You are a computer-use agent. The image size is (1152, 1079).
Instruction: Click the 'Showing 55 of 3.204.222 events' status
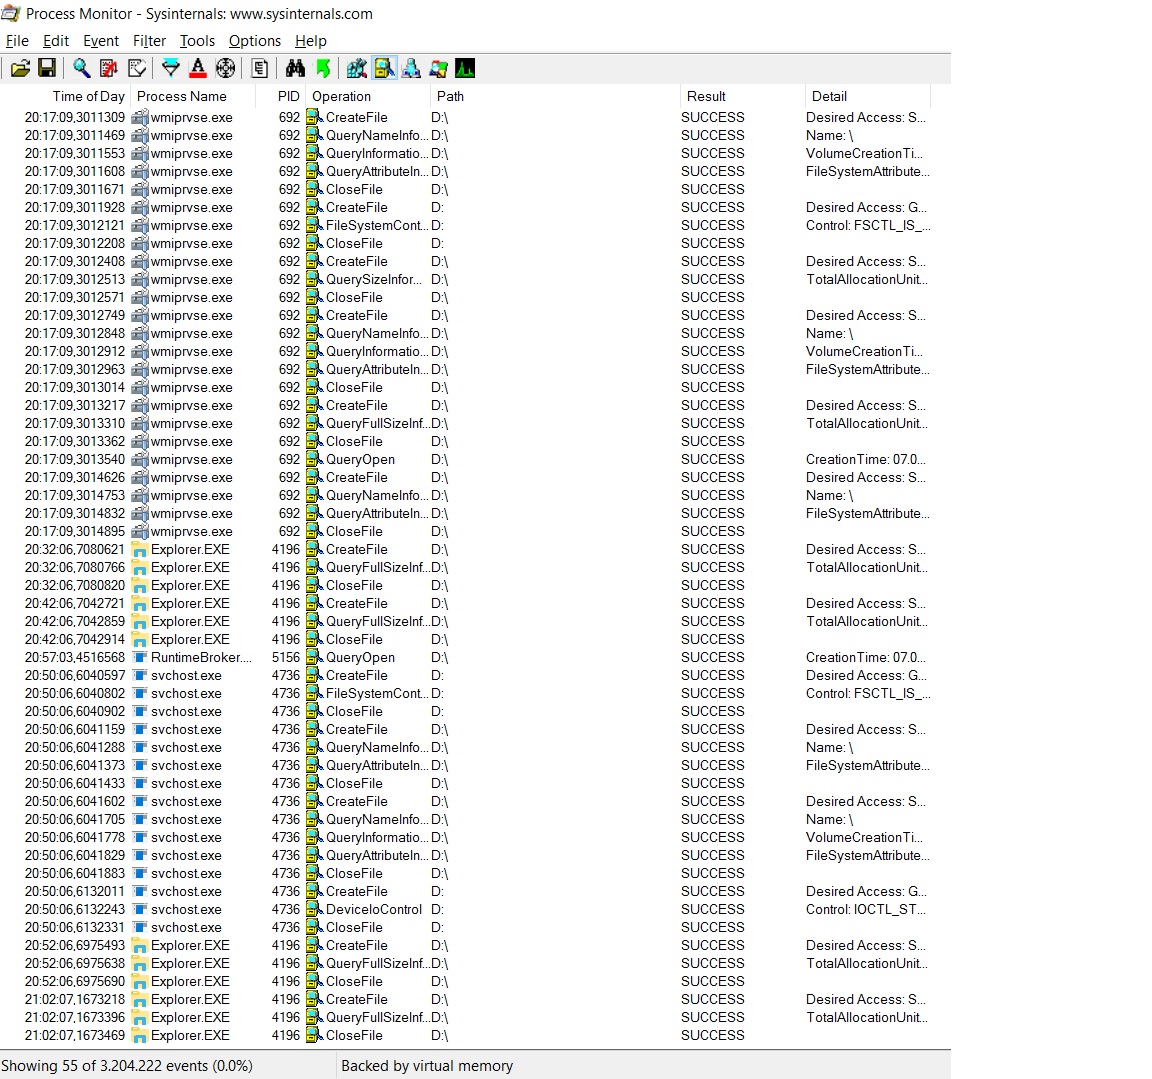[x=127, y=1066]
